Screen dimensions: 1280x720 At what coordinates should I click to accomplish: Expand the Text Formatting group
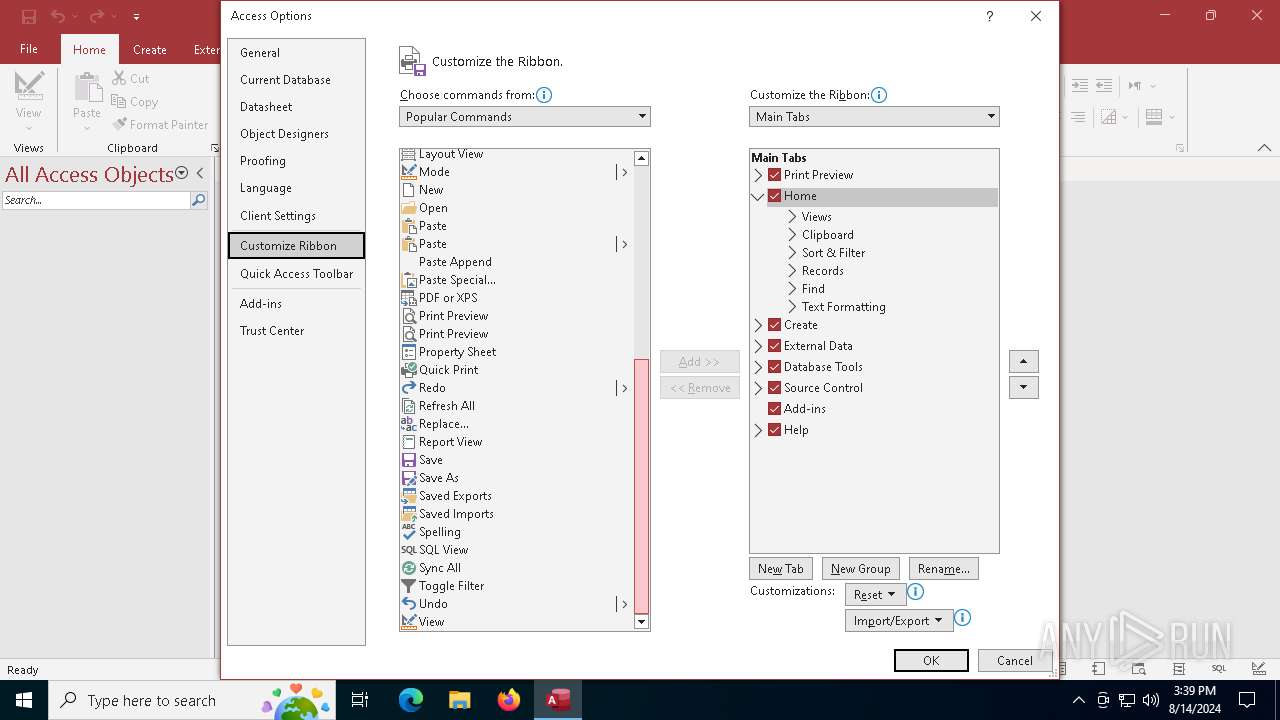(792, 307)
